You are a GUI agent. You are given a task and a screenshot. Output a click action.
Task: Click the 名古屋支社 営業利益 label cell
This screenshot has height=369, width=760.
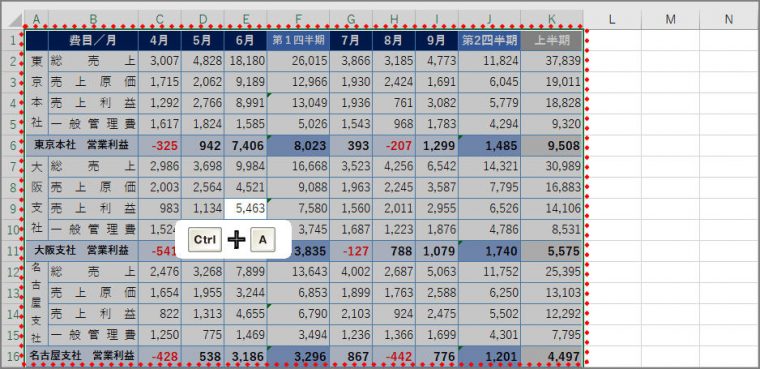(81, 356)
